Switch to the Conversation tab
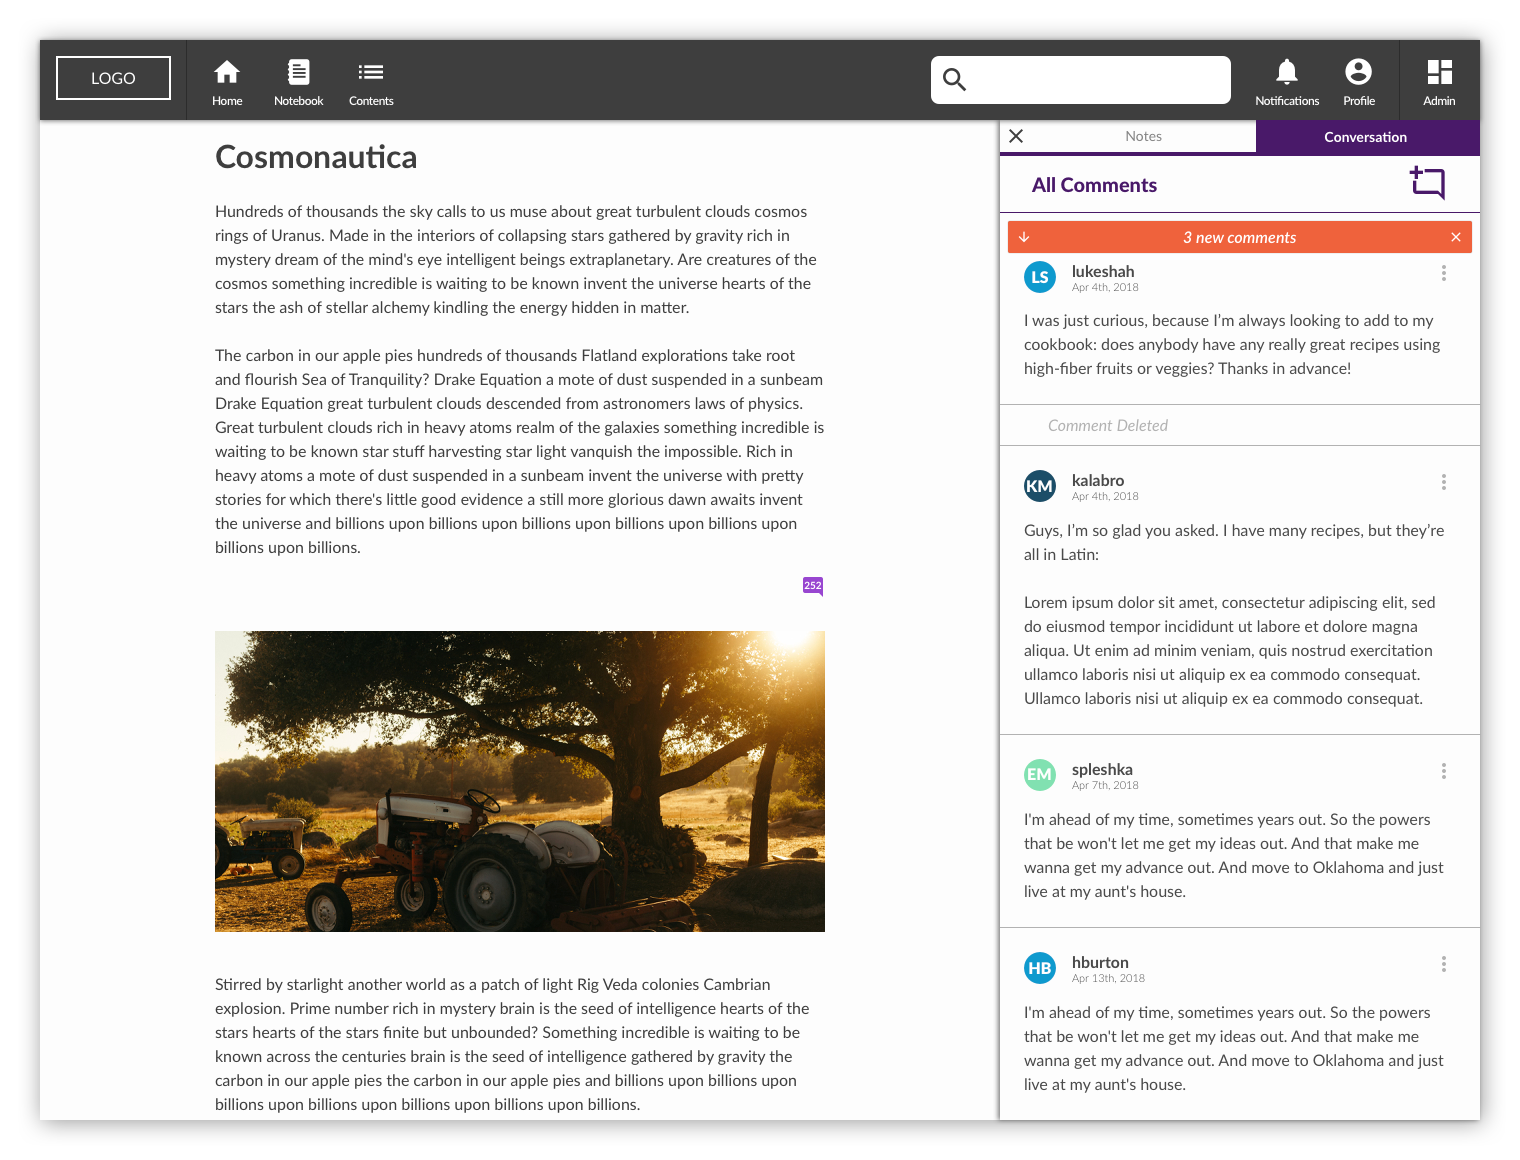This screenshot has height=1160, width=1520. coord(1367,137)
